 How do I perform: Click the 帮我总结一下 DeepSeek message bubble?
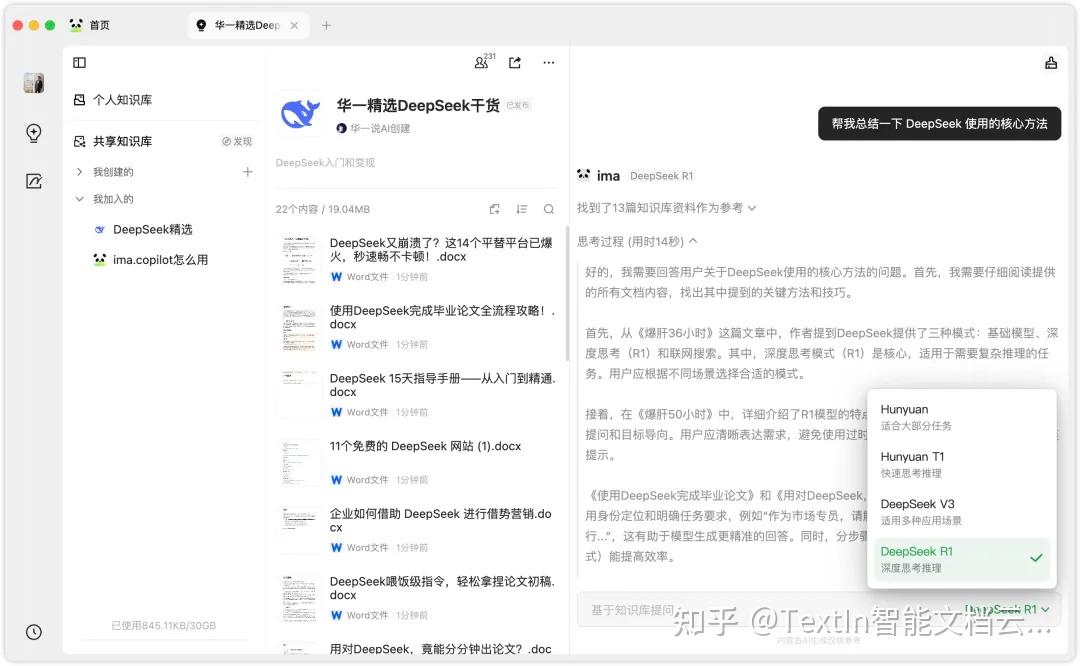coord(939,123)
